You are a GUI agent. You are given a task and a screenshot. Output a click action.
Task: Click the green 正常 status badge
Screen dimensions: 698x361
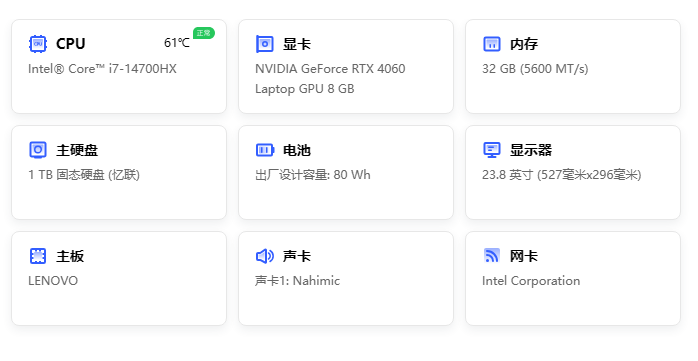tap(204, 33)
